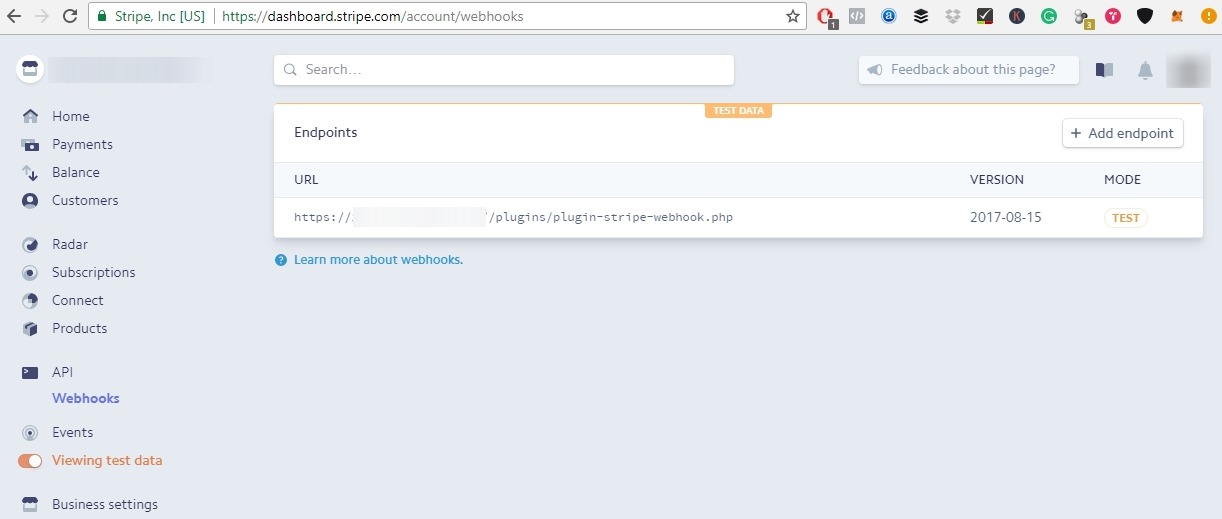Click Feedback about this page button
Image resolution: width=1222 pixels, height=519 pixels.
click(x=969, y=70)
